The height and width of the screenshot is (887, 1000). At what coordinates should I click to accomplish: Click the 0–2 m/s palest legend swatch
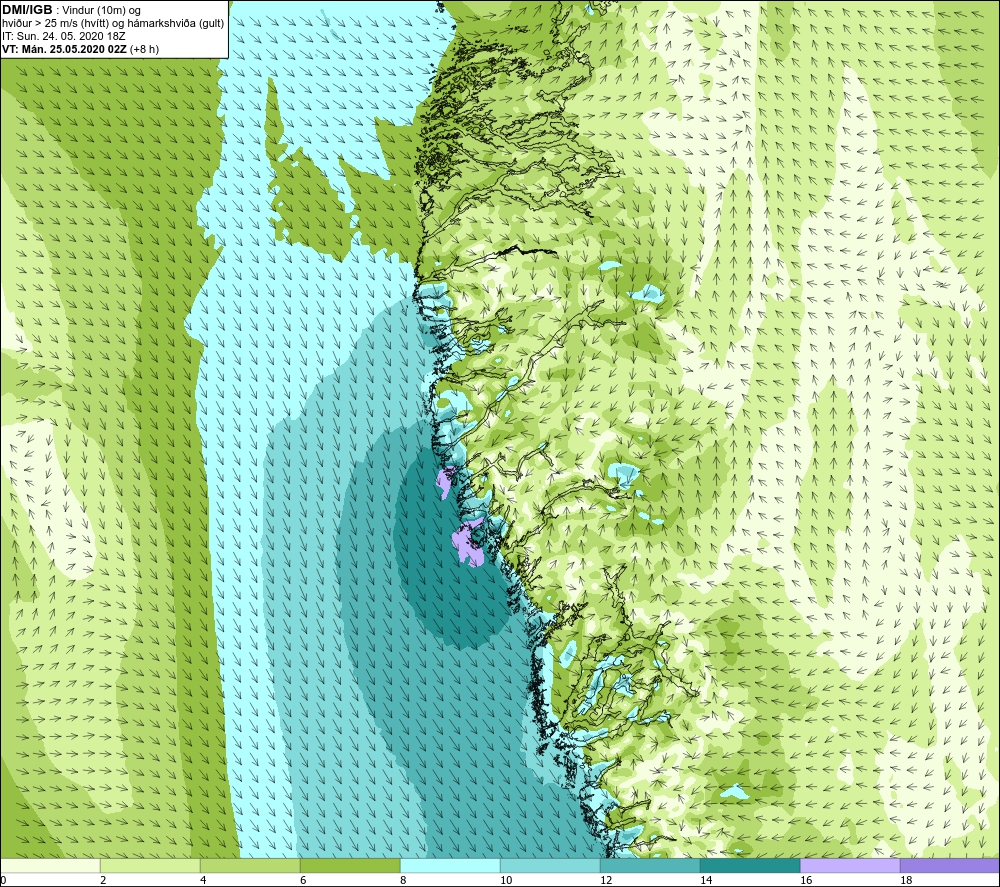pos(50,865)
